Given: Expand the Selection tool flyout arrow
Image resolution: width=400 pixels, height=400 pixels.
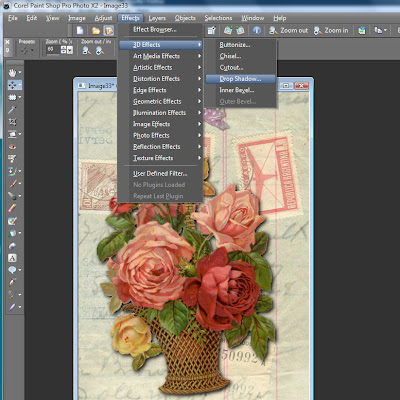Looking at the screenshot, I should (x=20, y=97).
